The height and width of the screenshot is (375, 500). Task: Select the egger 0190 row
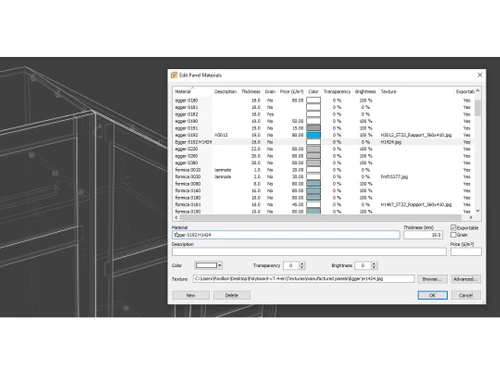[323, 121]
